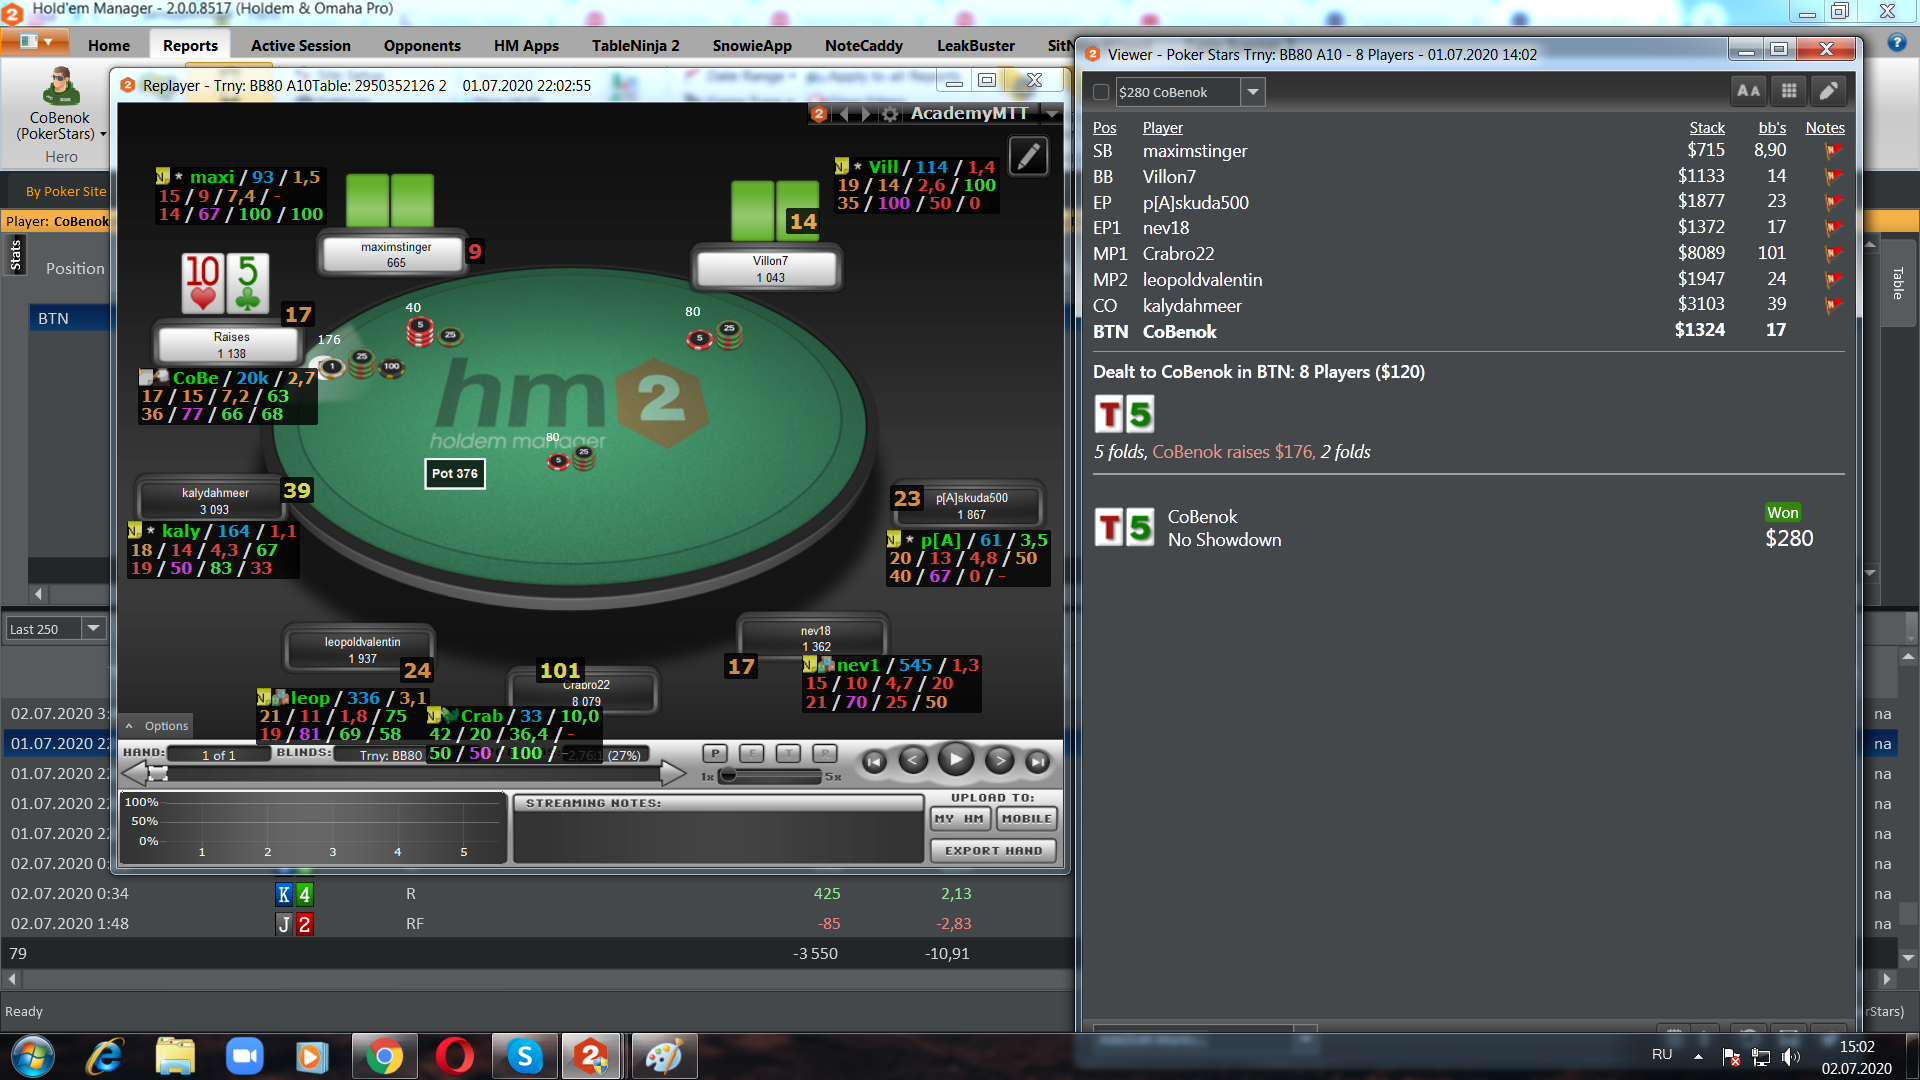Click the CoBenok hero avatar icon

60,86
